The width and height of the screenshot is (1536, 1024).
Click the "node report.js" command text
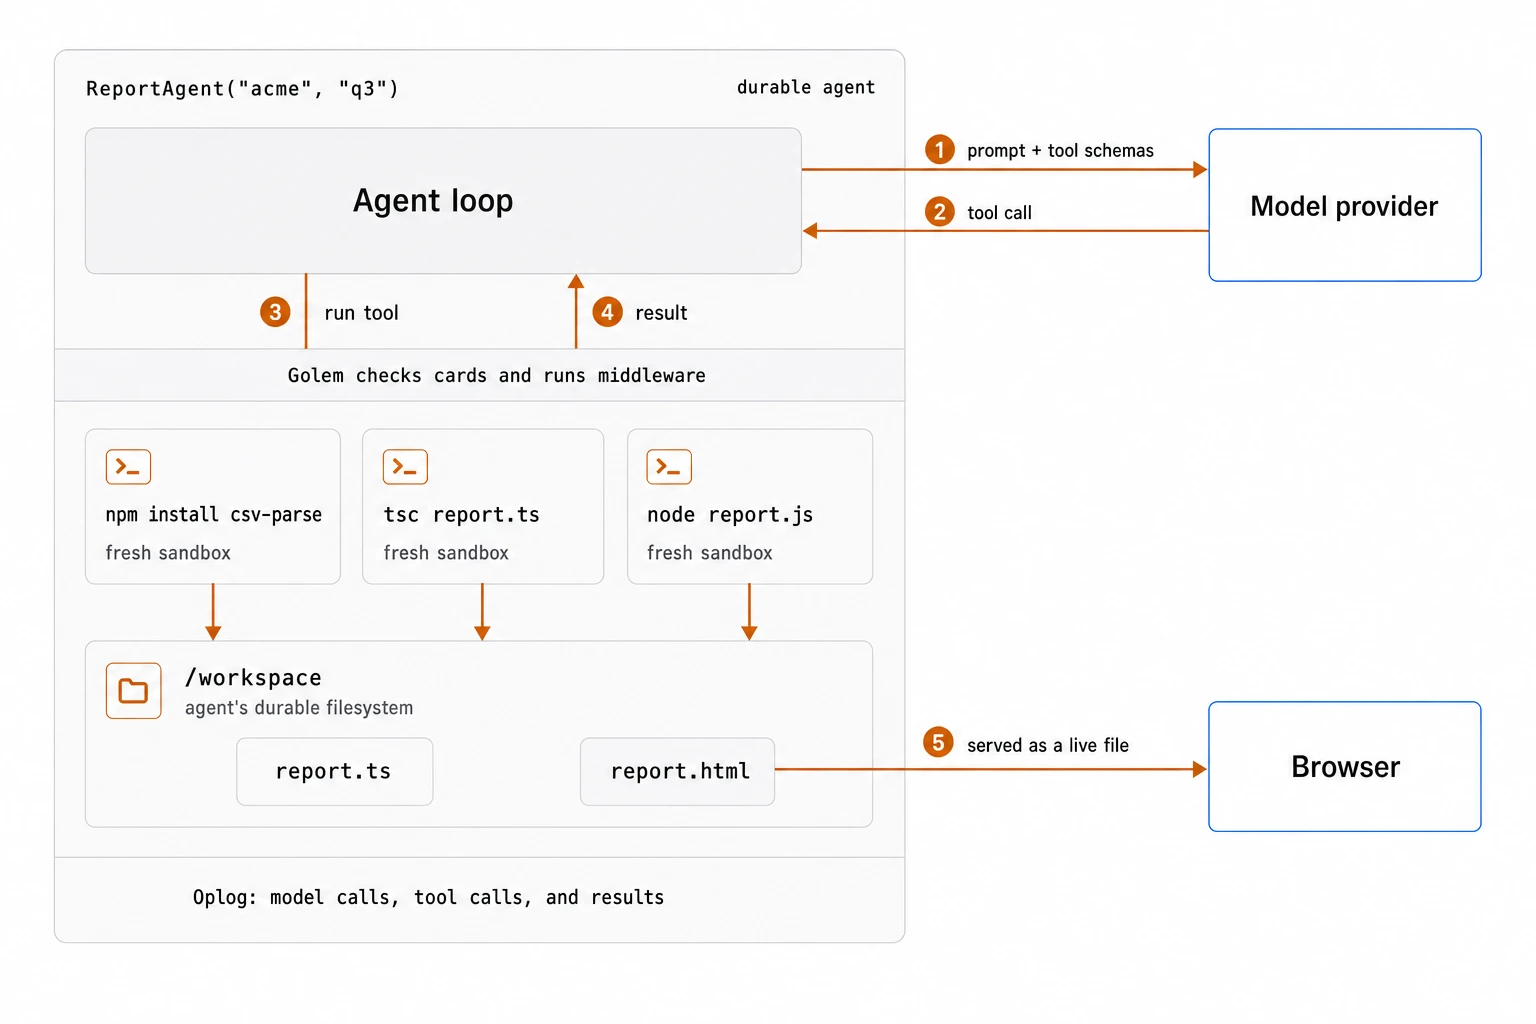tap(730, 515)
